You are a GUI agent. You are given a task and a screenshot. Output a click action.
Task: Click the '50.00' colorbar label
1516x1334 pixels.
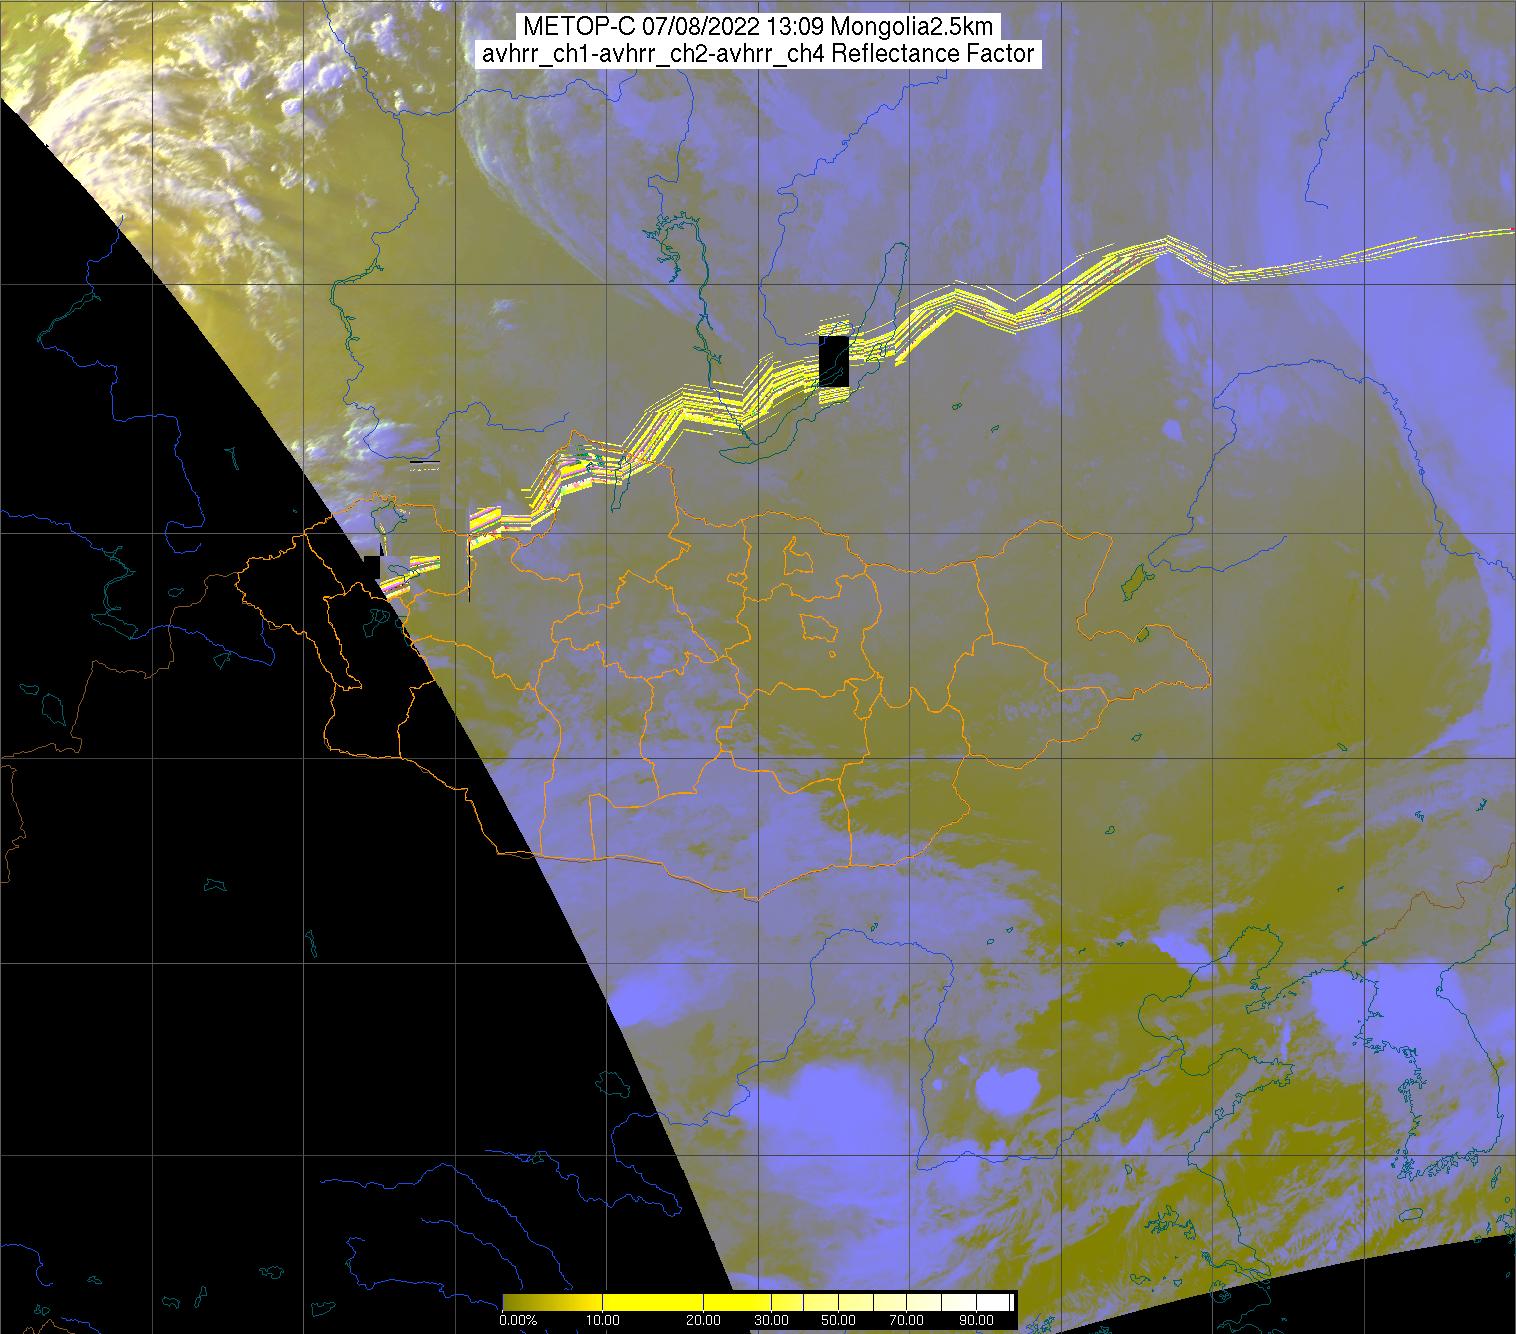point(838,1320)
